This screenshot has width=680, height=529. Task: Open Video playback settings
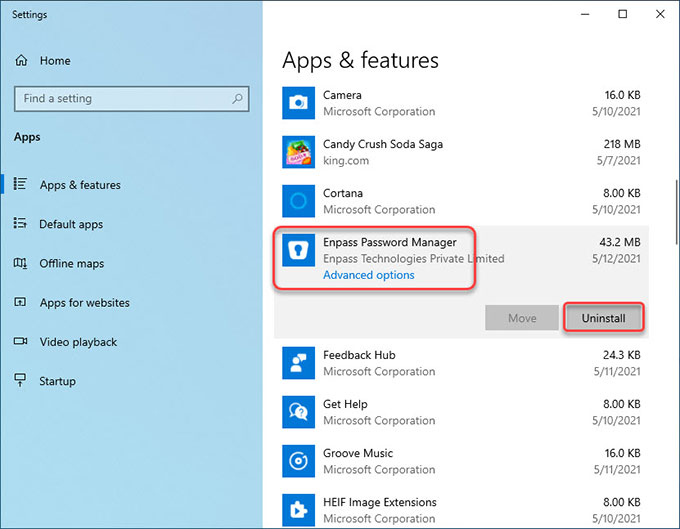(78, 342)
